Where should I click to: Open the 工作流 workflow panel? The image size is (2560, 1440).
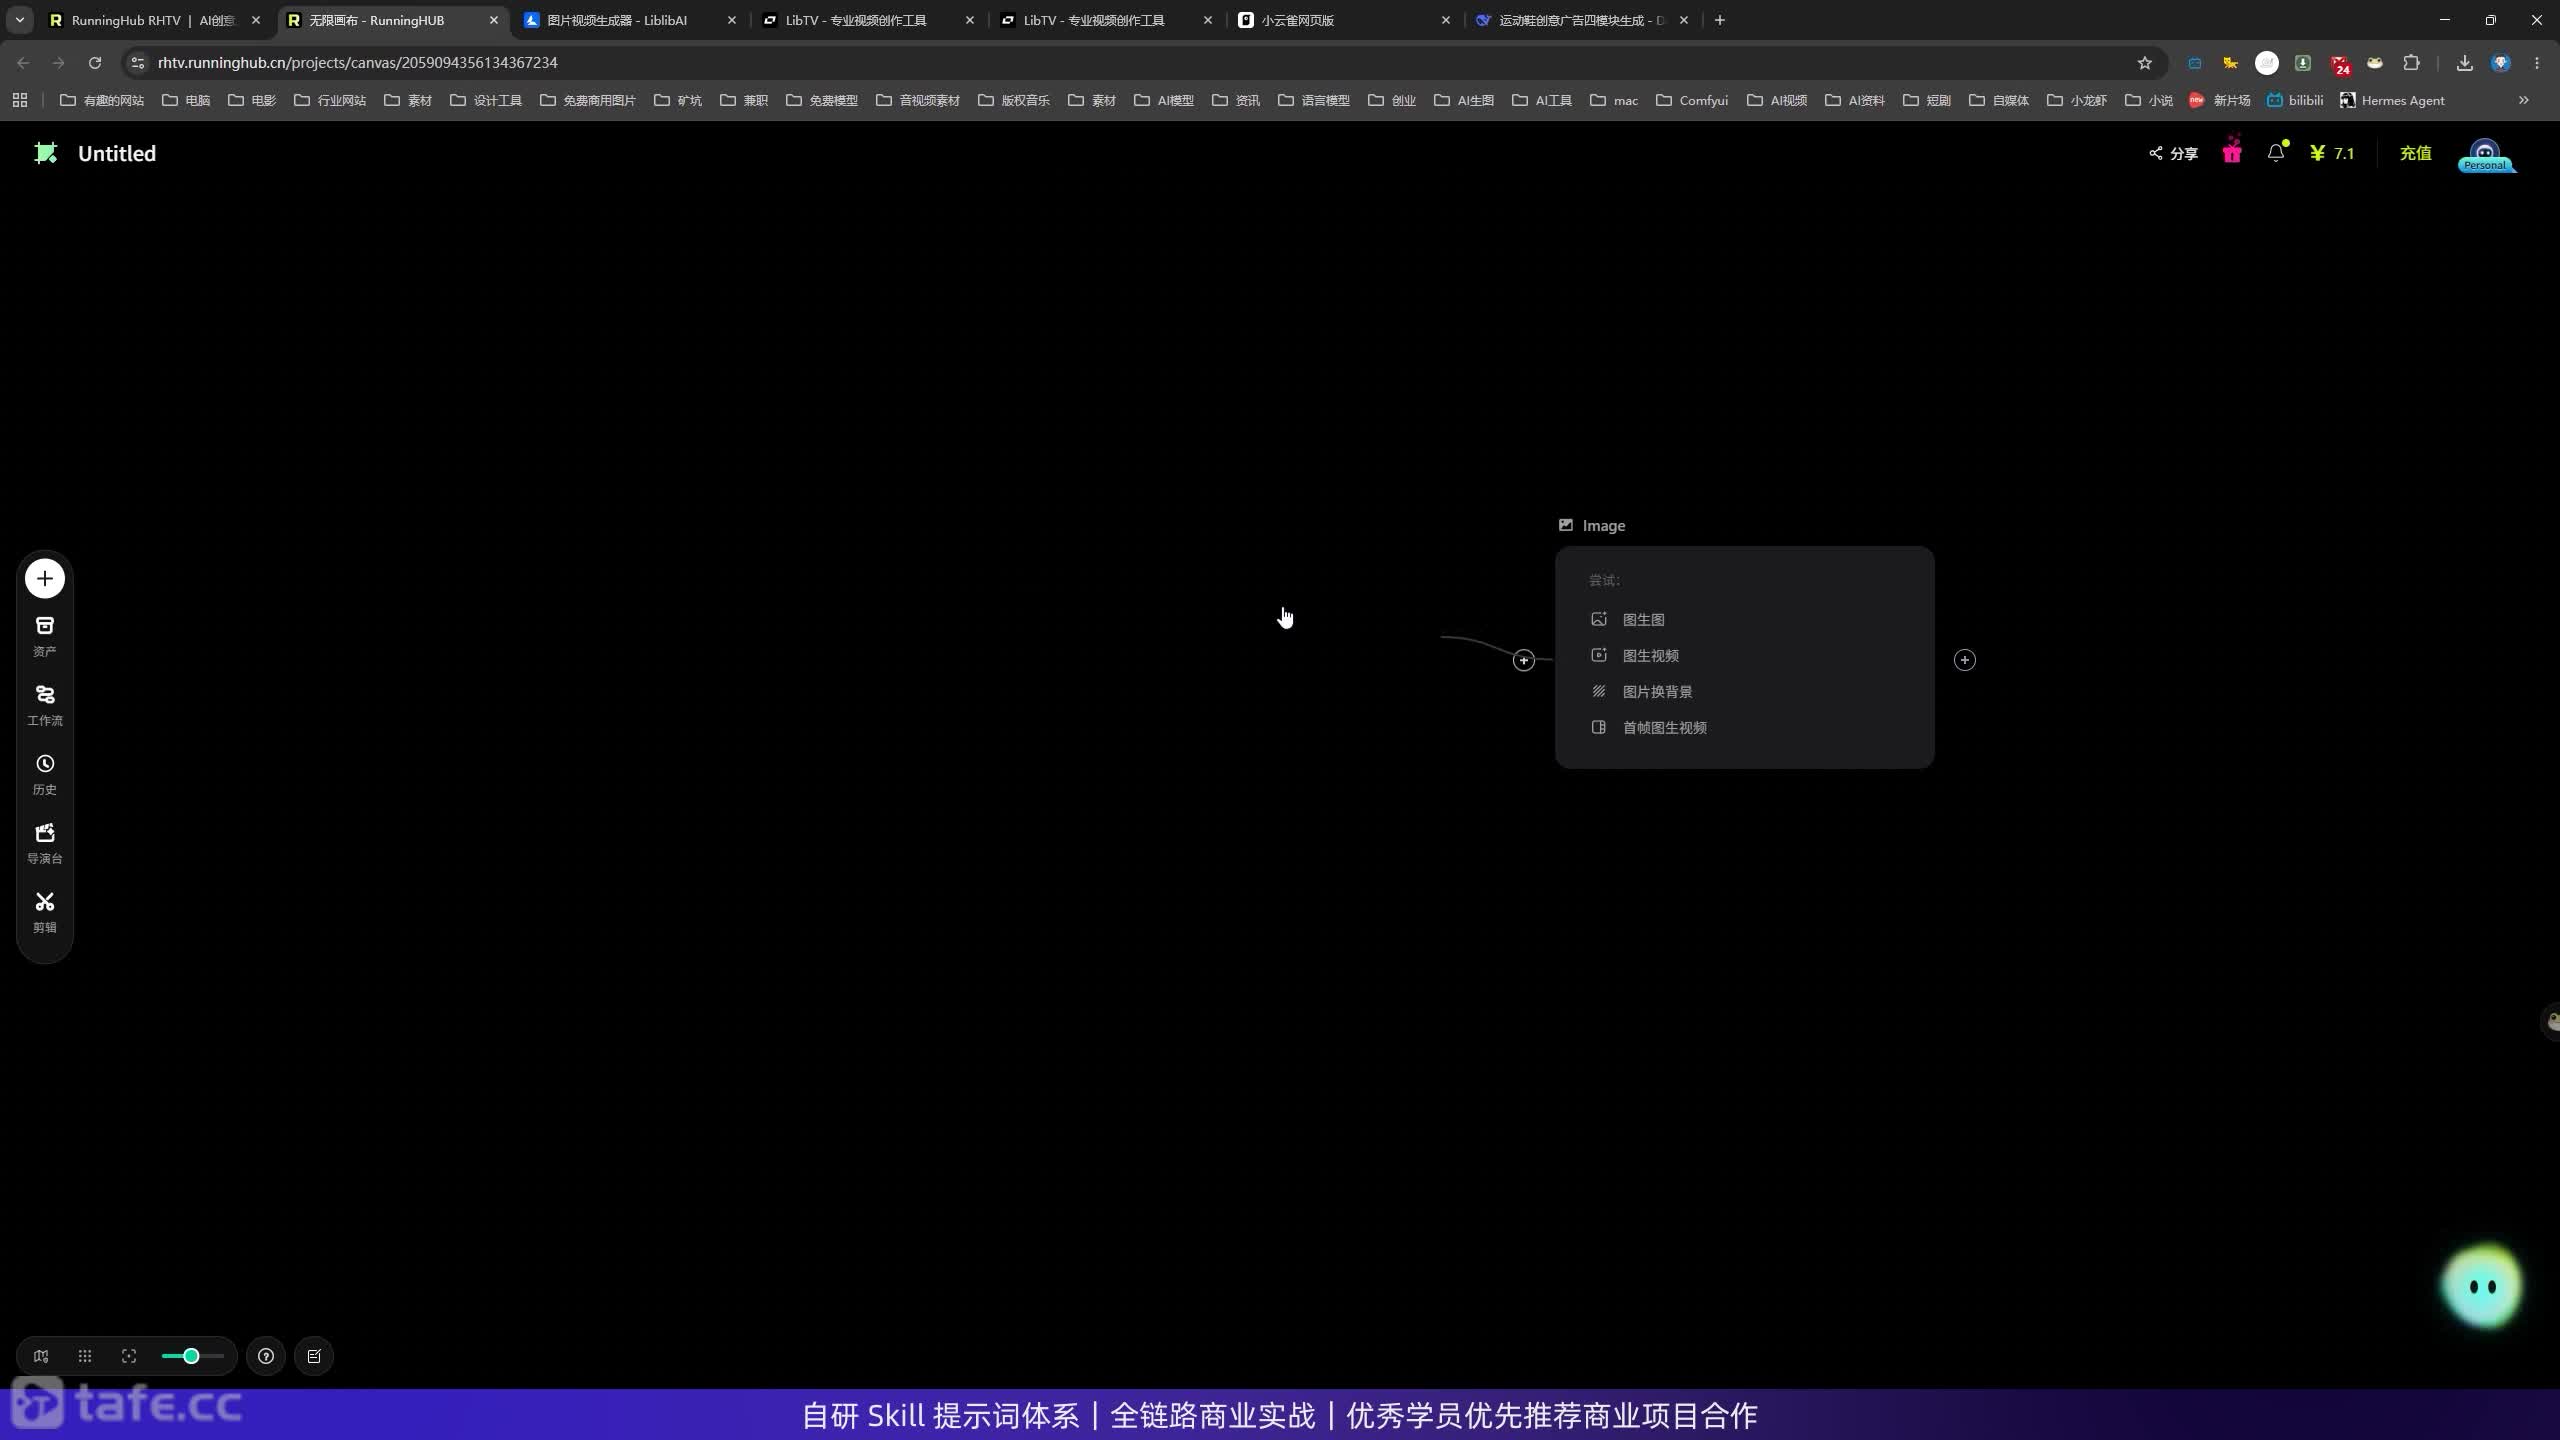coord(45,706)
